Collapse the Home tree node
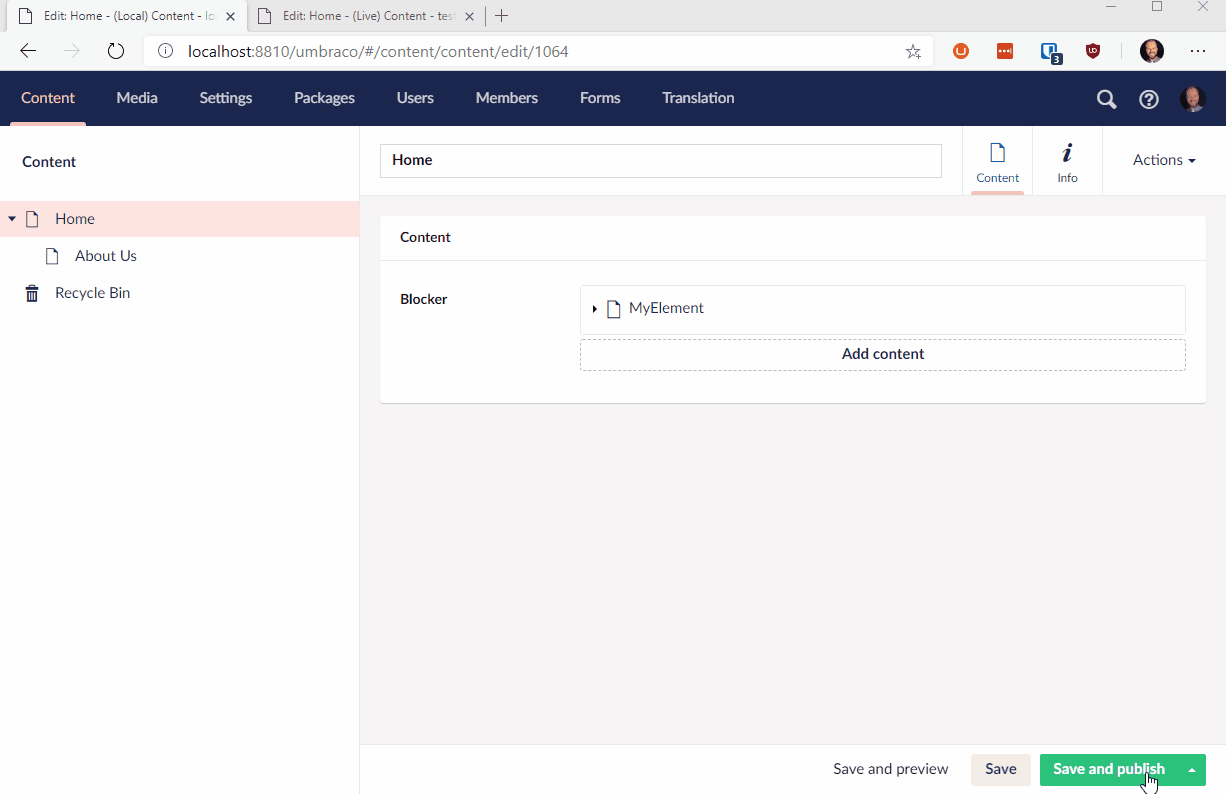 pos(11,218)
